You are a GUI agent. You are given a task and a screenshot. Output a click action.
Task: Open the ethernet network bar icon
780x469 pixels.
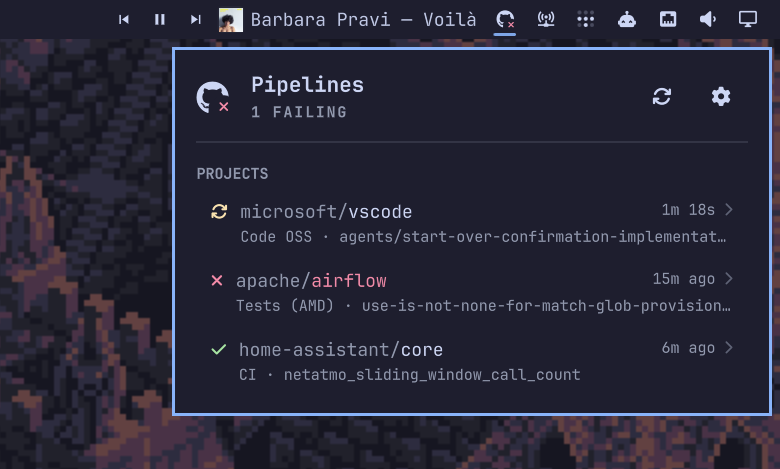pyautogui.click(x=668, y=19)
